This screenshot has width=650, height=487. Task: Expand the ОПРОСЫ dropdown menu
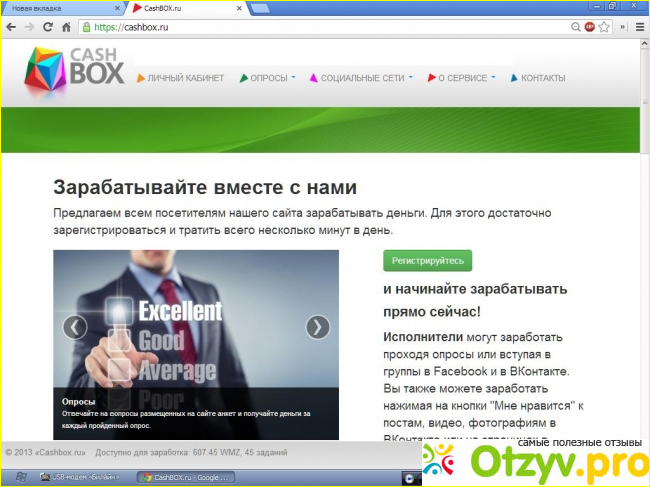pos(268,78)
